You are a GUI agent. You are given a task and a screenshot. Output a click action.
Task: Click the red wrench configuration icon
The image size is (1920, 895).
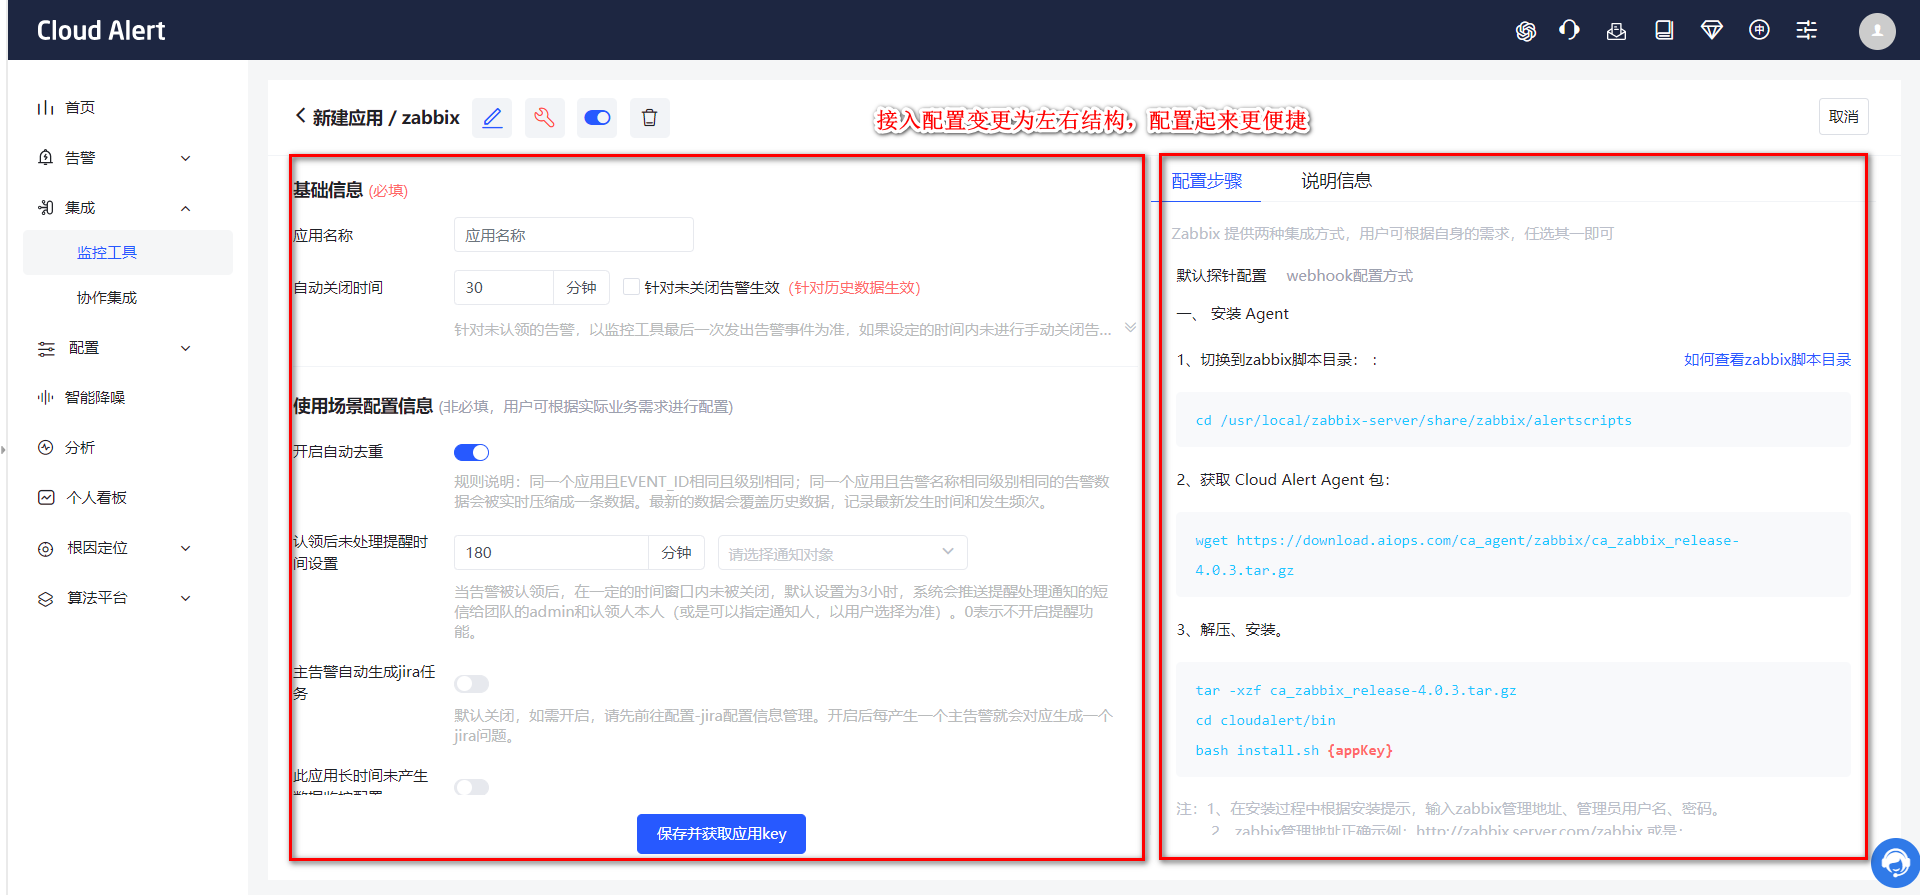point(544,118)
